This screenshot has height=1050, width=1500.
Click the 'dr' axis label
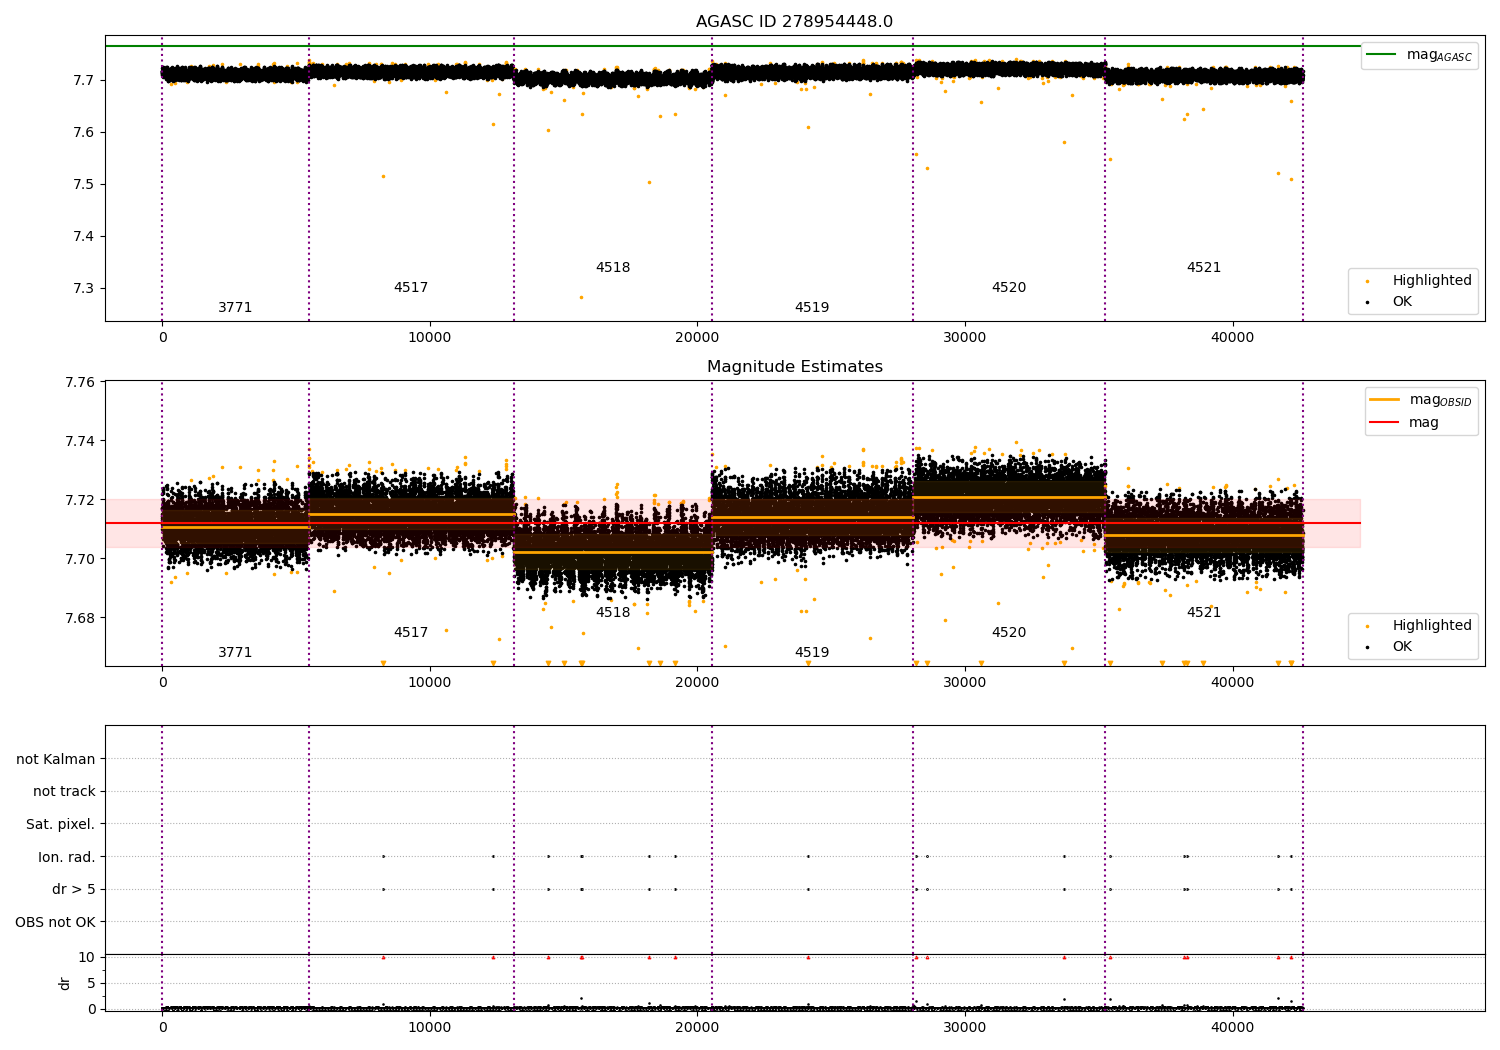65,983
